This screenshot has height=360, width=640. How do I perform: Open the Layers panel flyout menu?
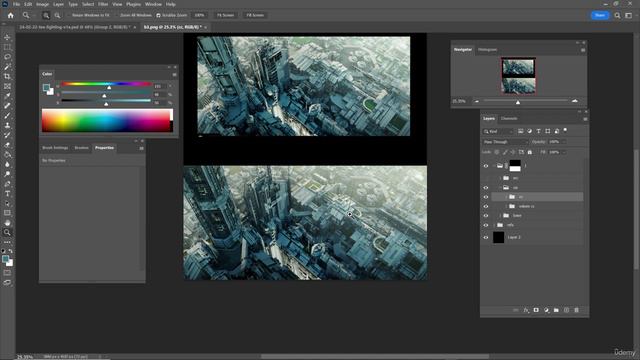[x=585, y=119]
